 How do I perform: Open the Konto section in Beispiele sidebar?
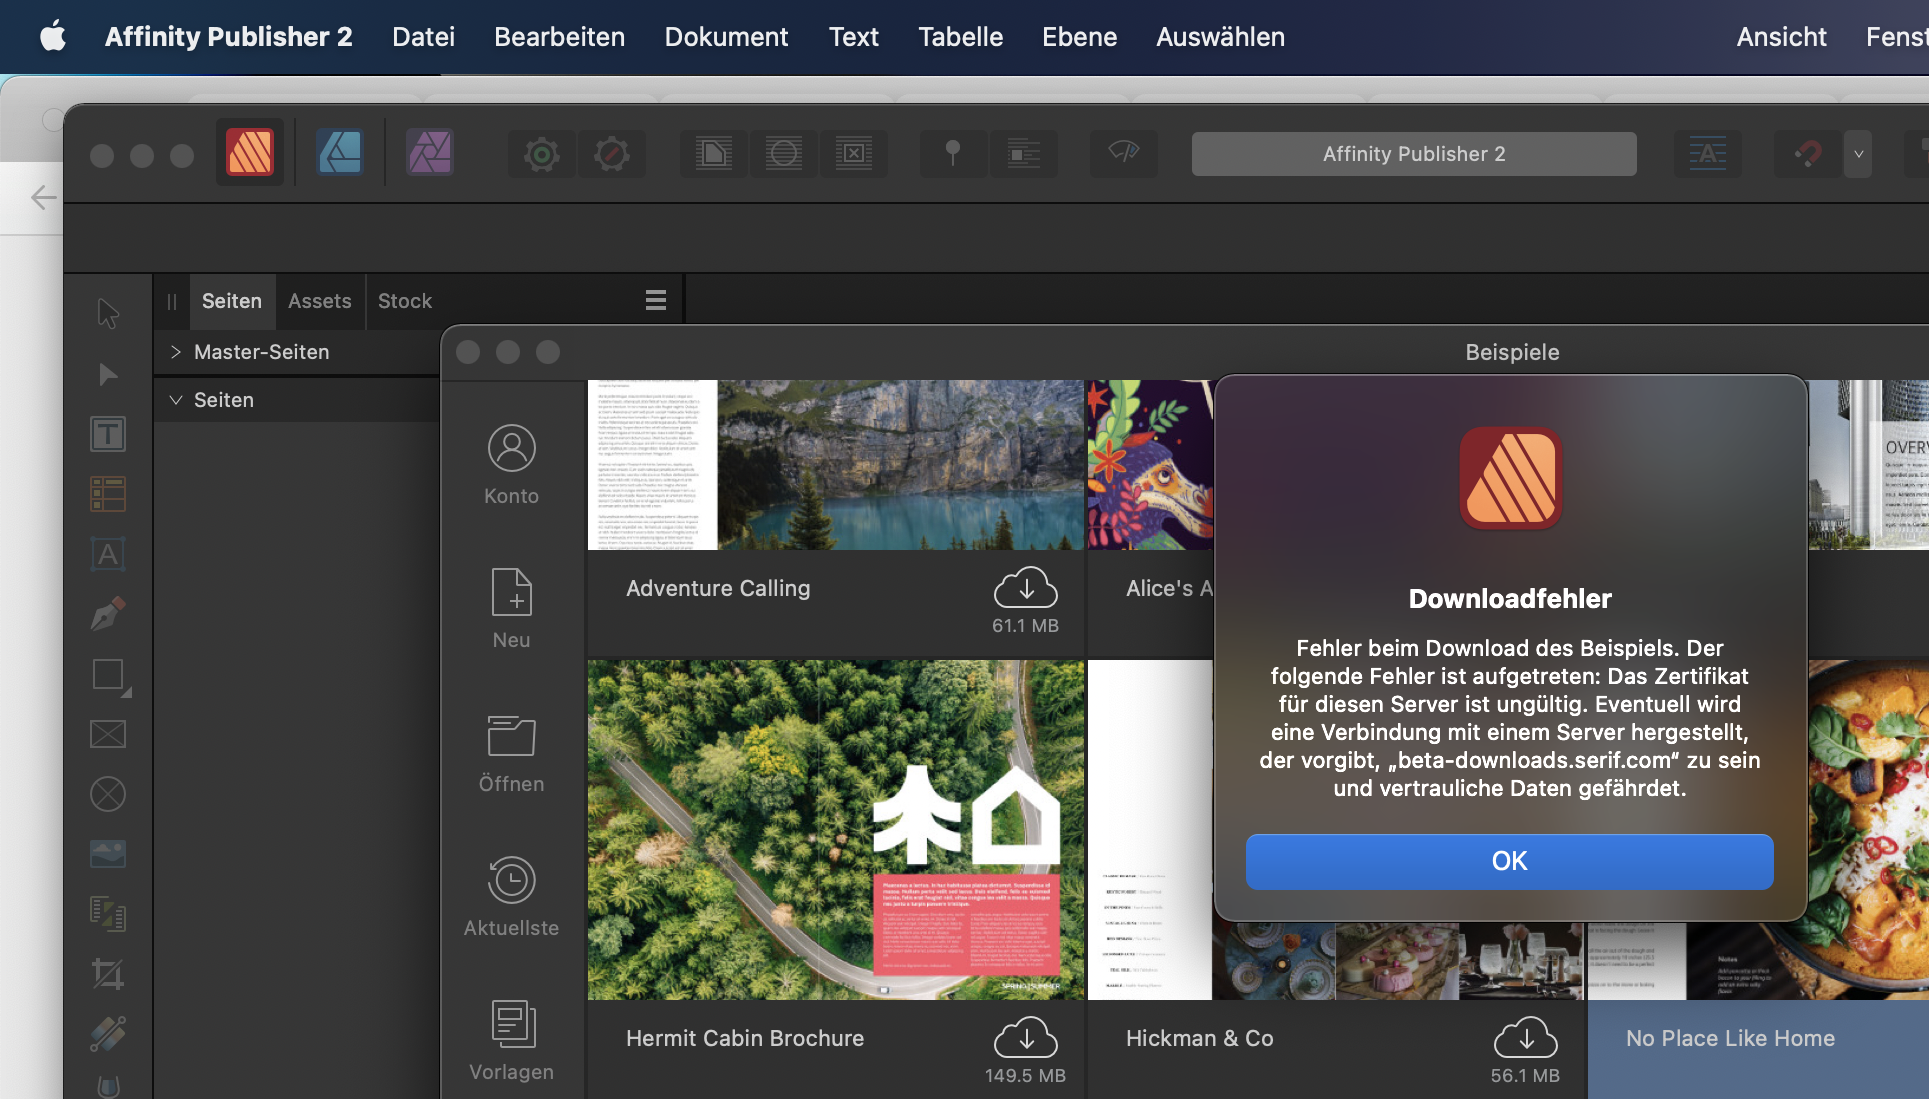(511, 465)
